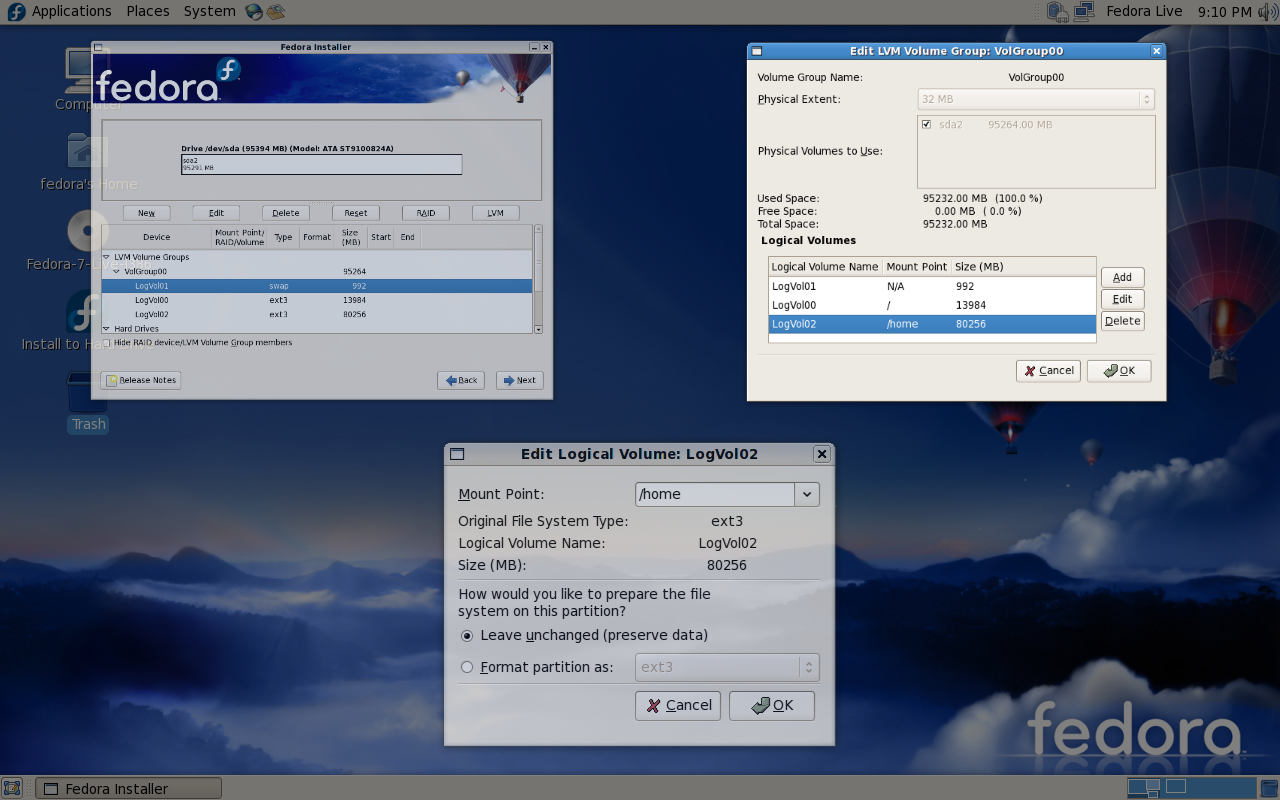Open the Mount Point dropdown arrow
Screen dimensions: 1280x800
tap(807, 494)
